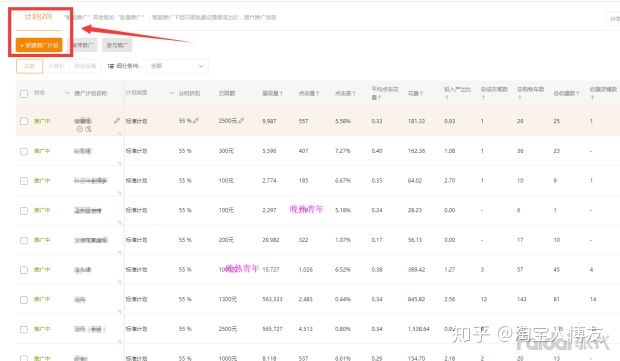The height and width of the screenshot is (361, 620).
Task: Click the 暂停推广 gray button
Action: 83,45
